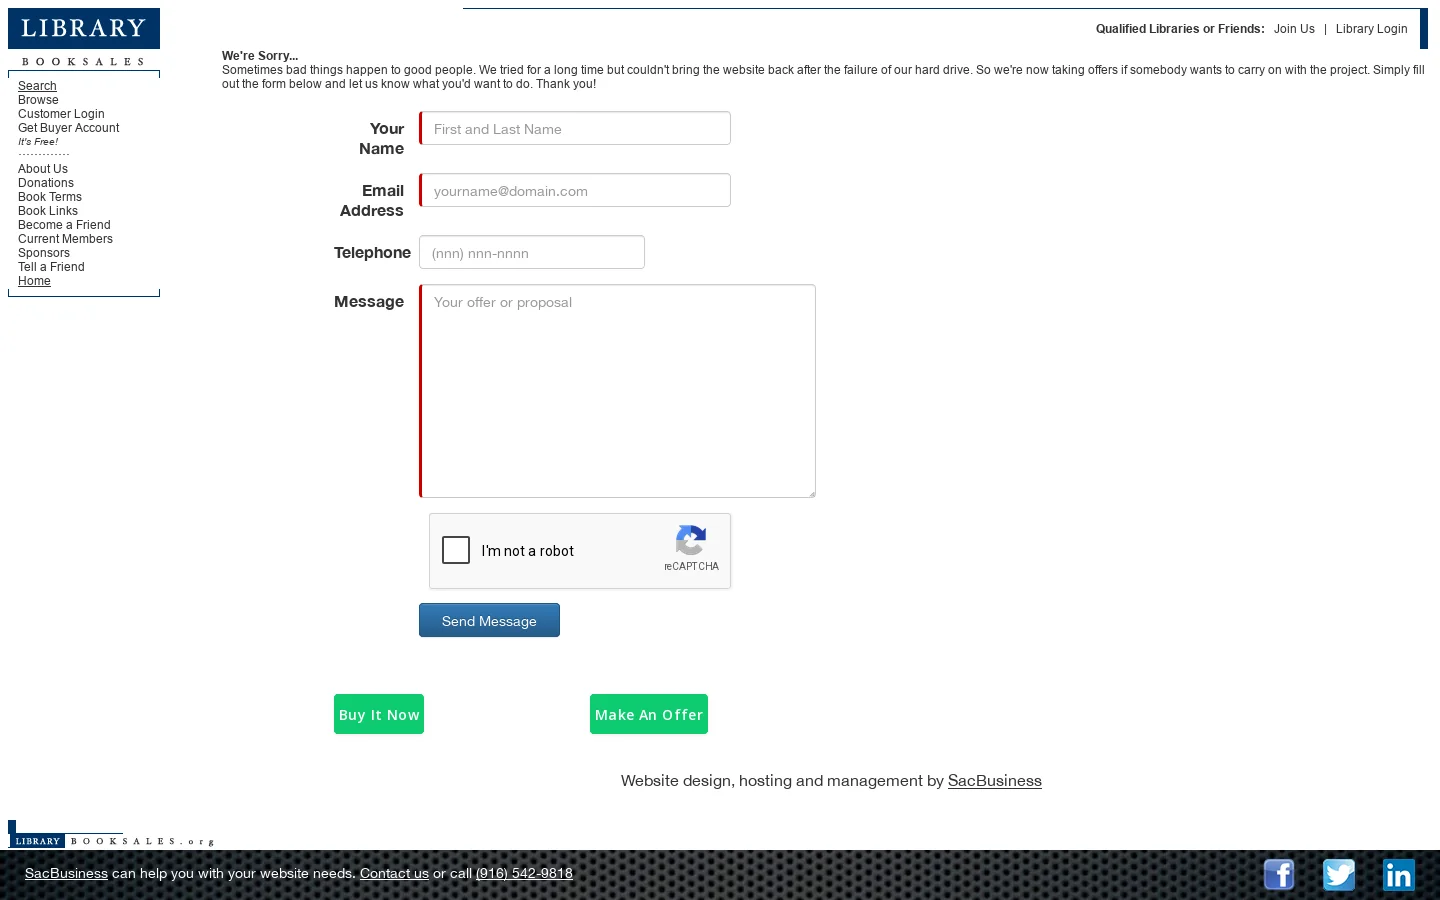
Task: Open Book Terms in the sidebar
Action: pos(50,197)
